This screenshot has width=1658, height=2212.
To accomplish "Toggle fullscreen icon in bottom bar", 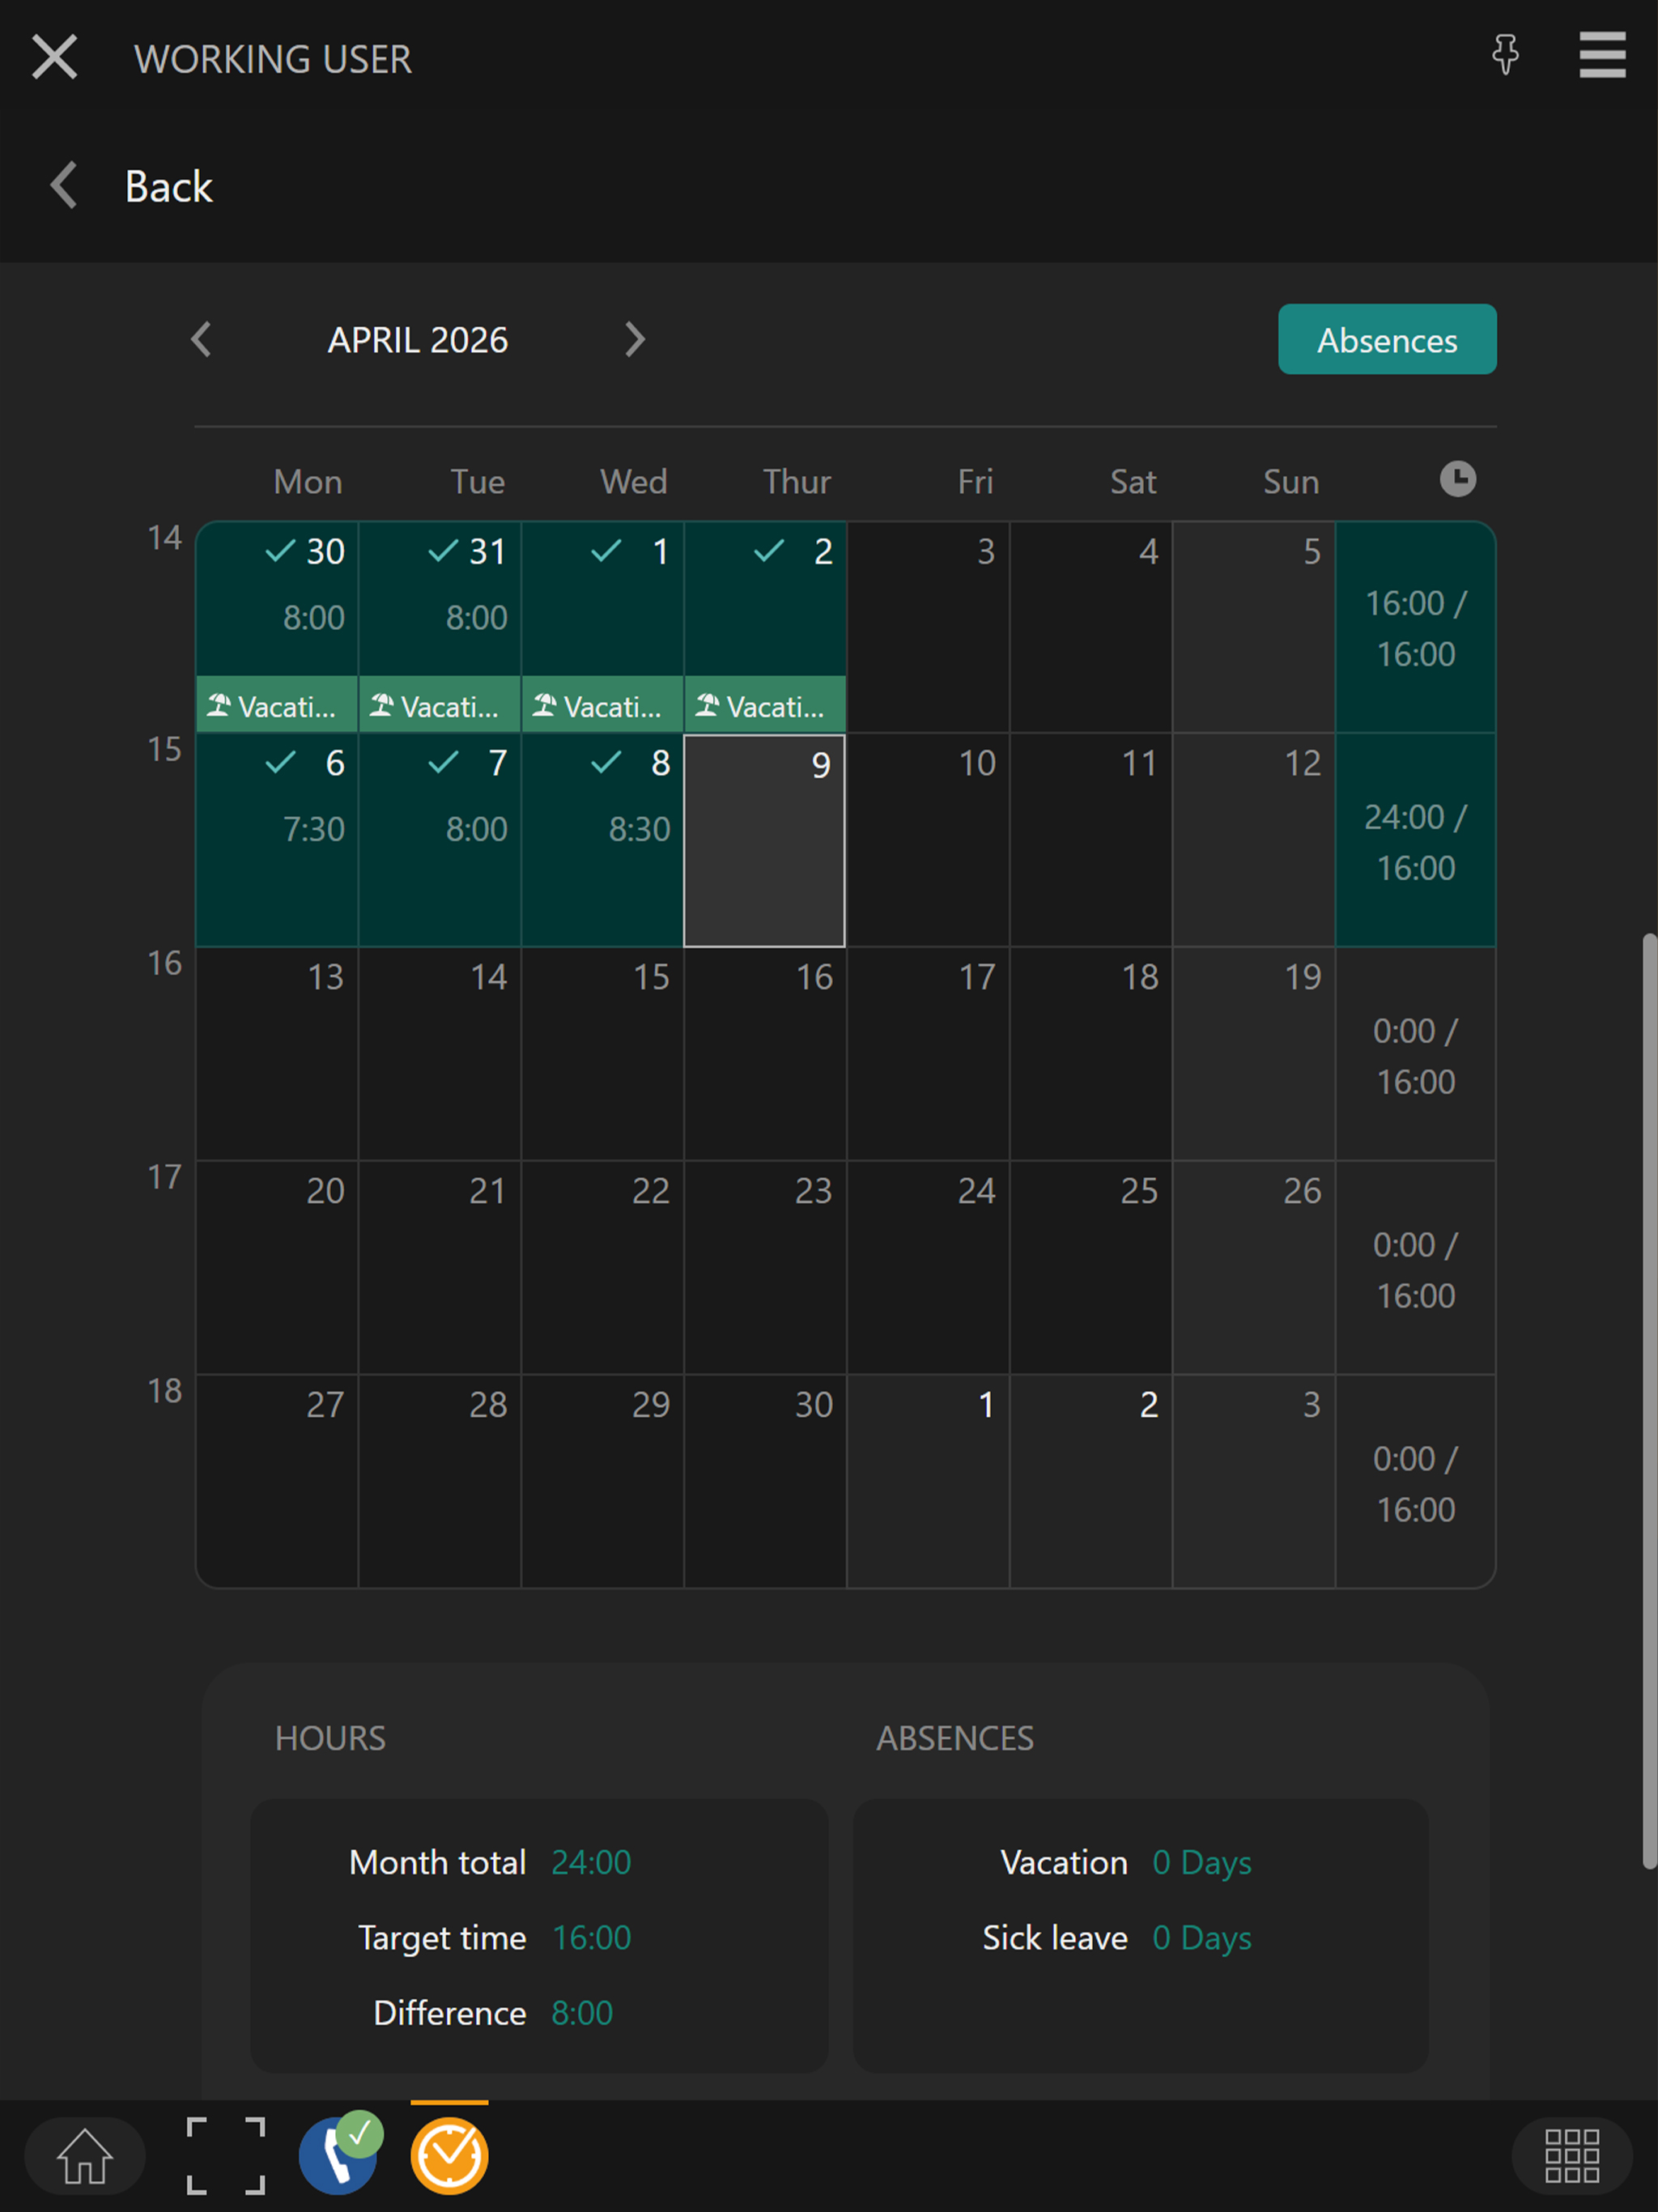I will pyautogui.click(x=226, y=2156).
